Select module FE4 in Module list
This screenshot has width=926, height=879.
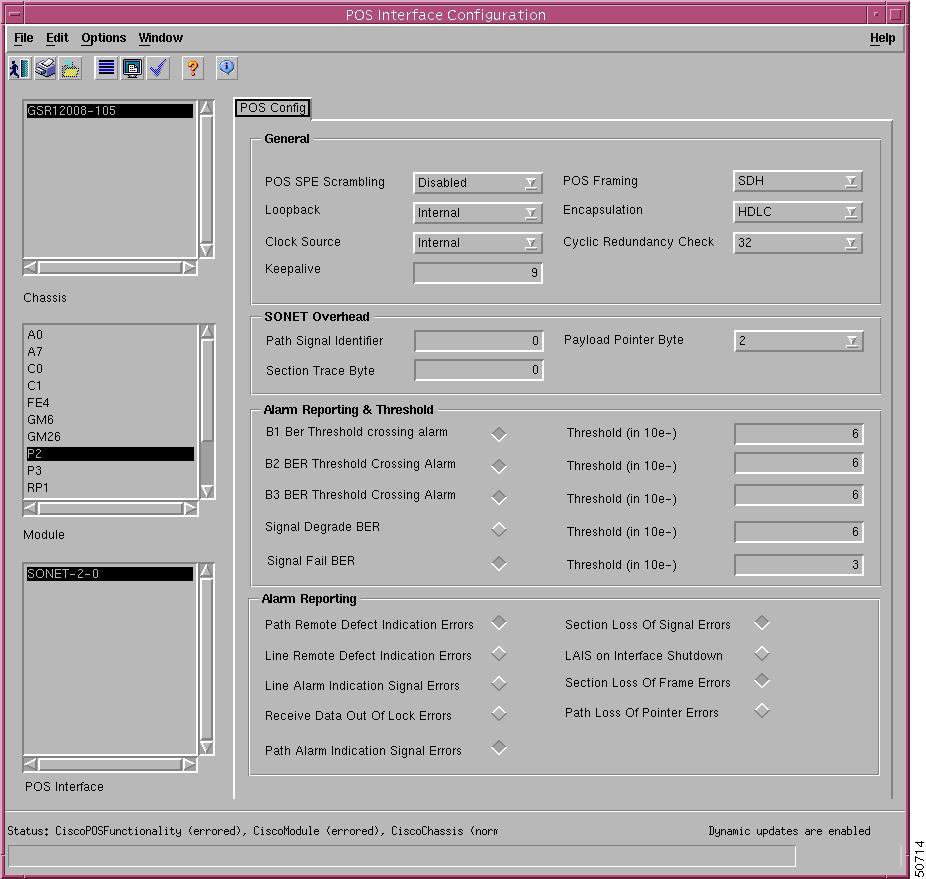[x=110, y=403]
